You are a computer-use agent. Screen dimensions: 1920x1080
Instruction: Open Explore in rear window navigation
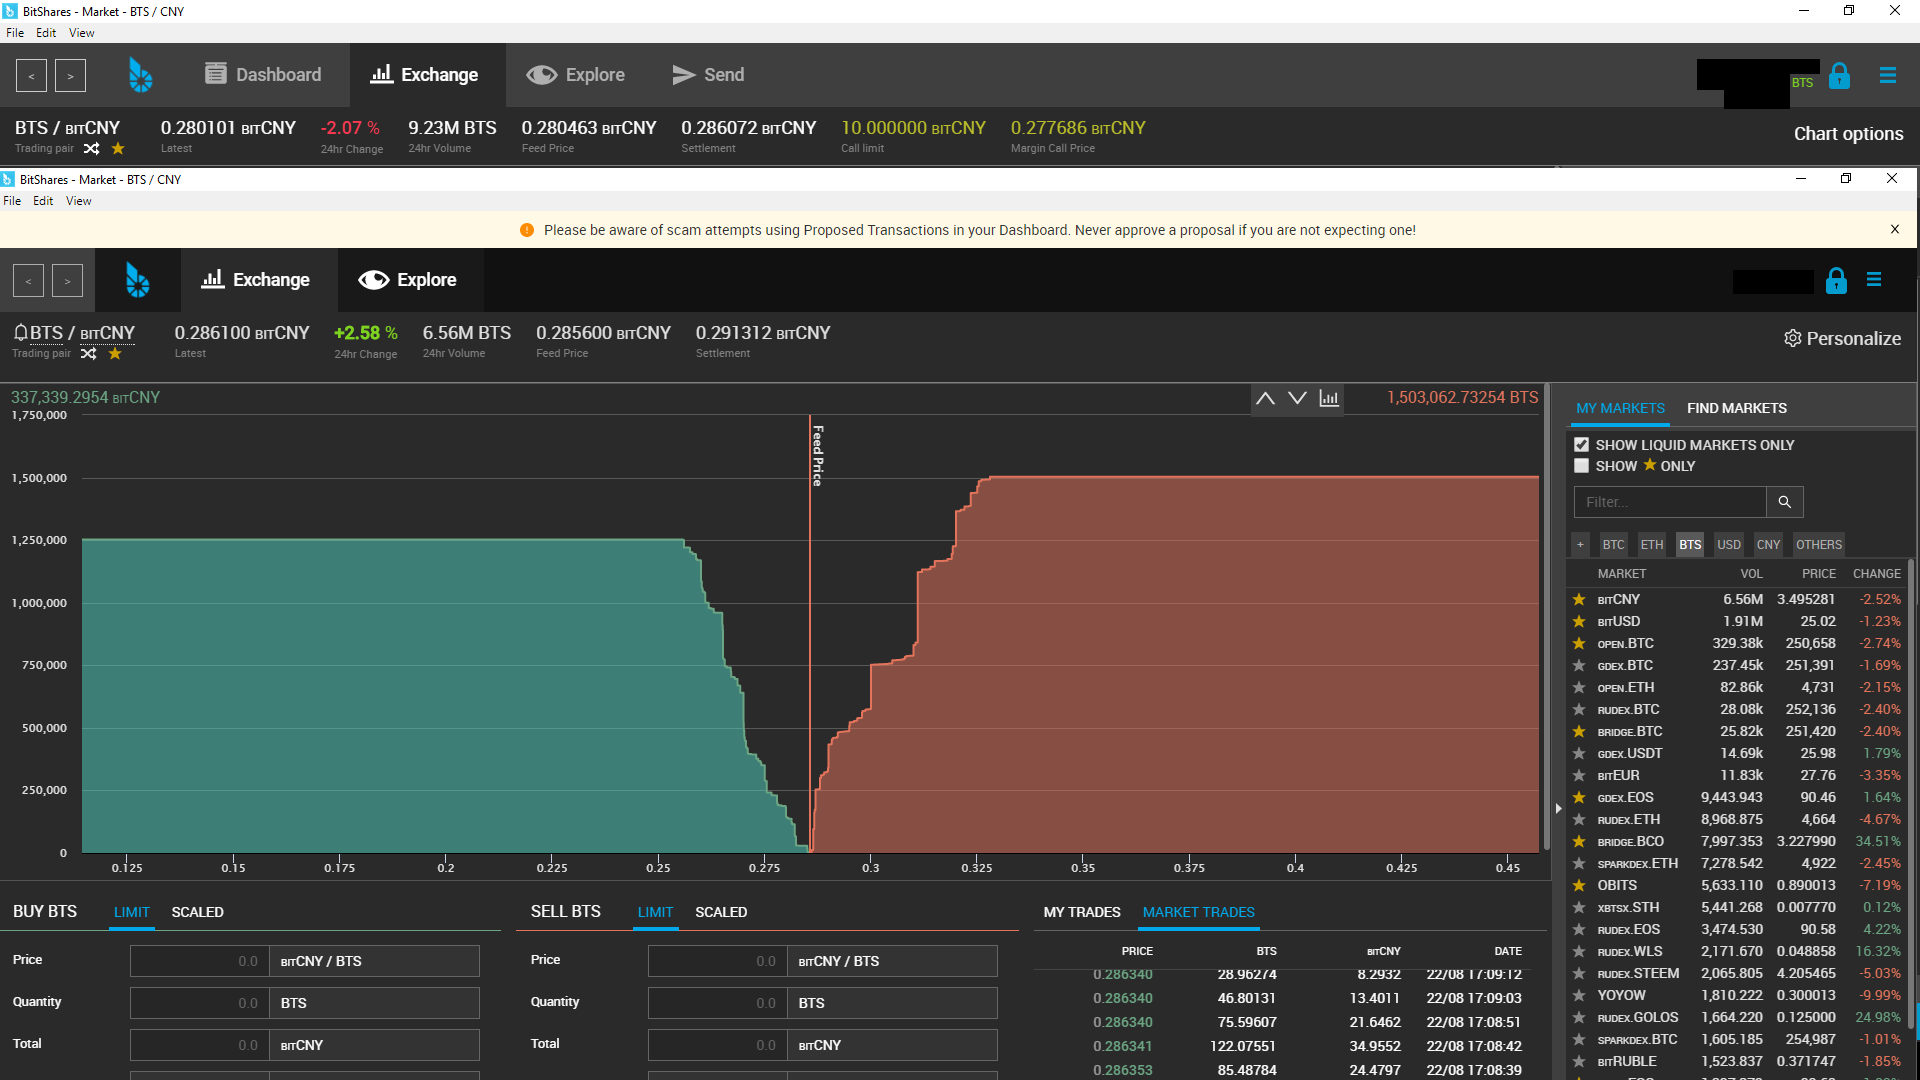(x=576, y=75)
